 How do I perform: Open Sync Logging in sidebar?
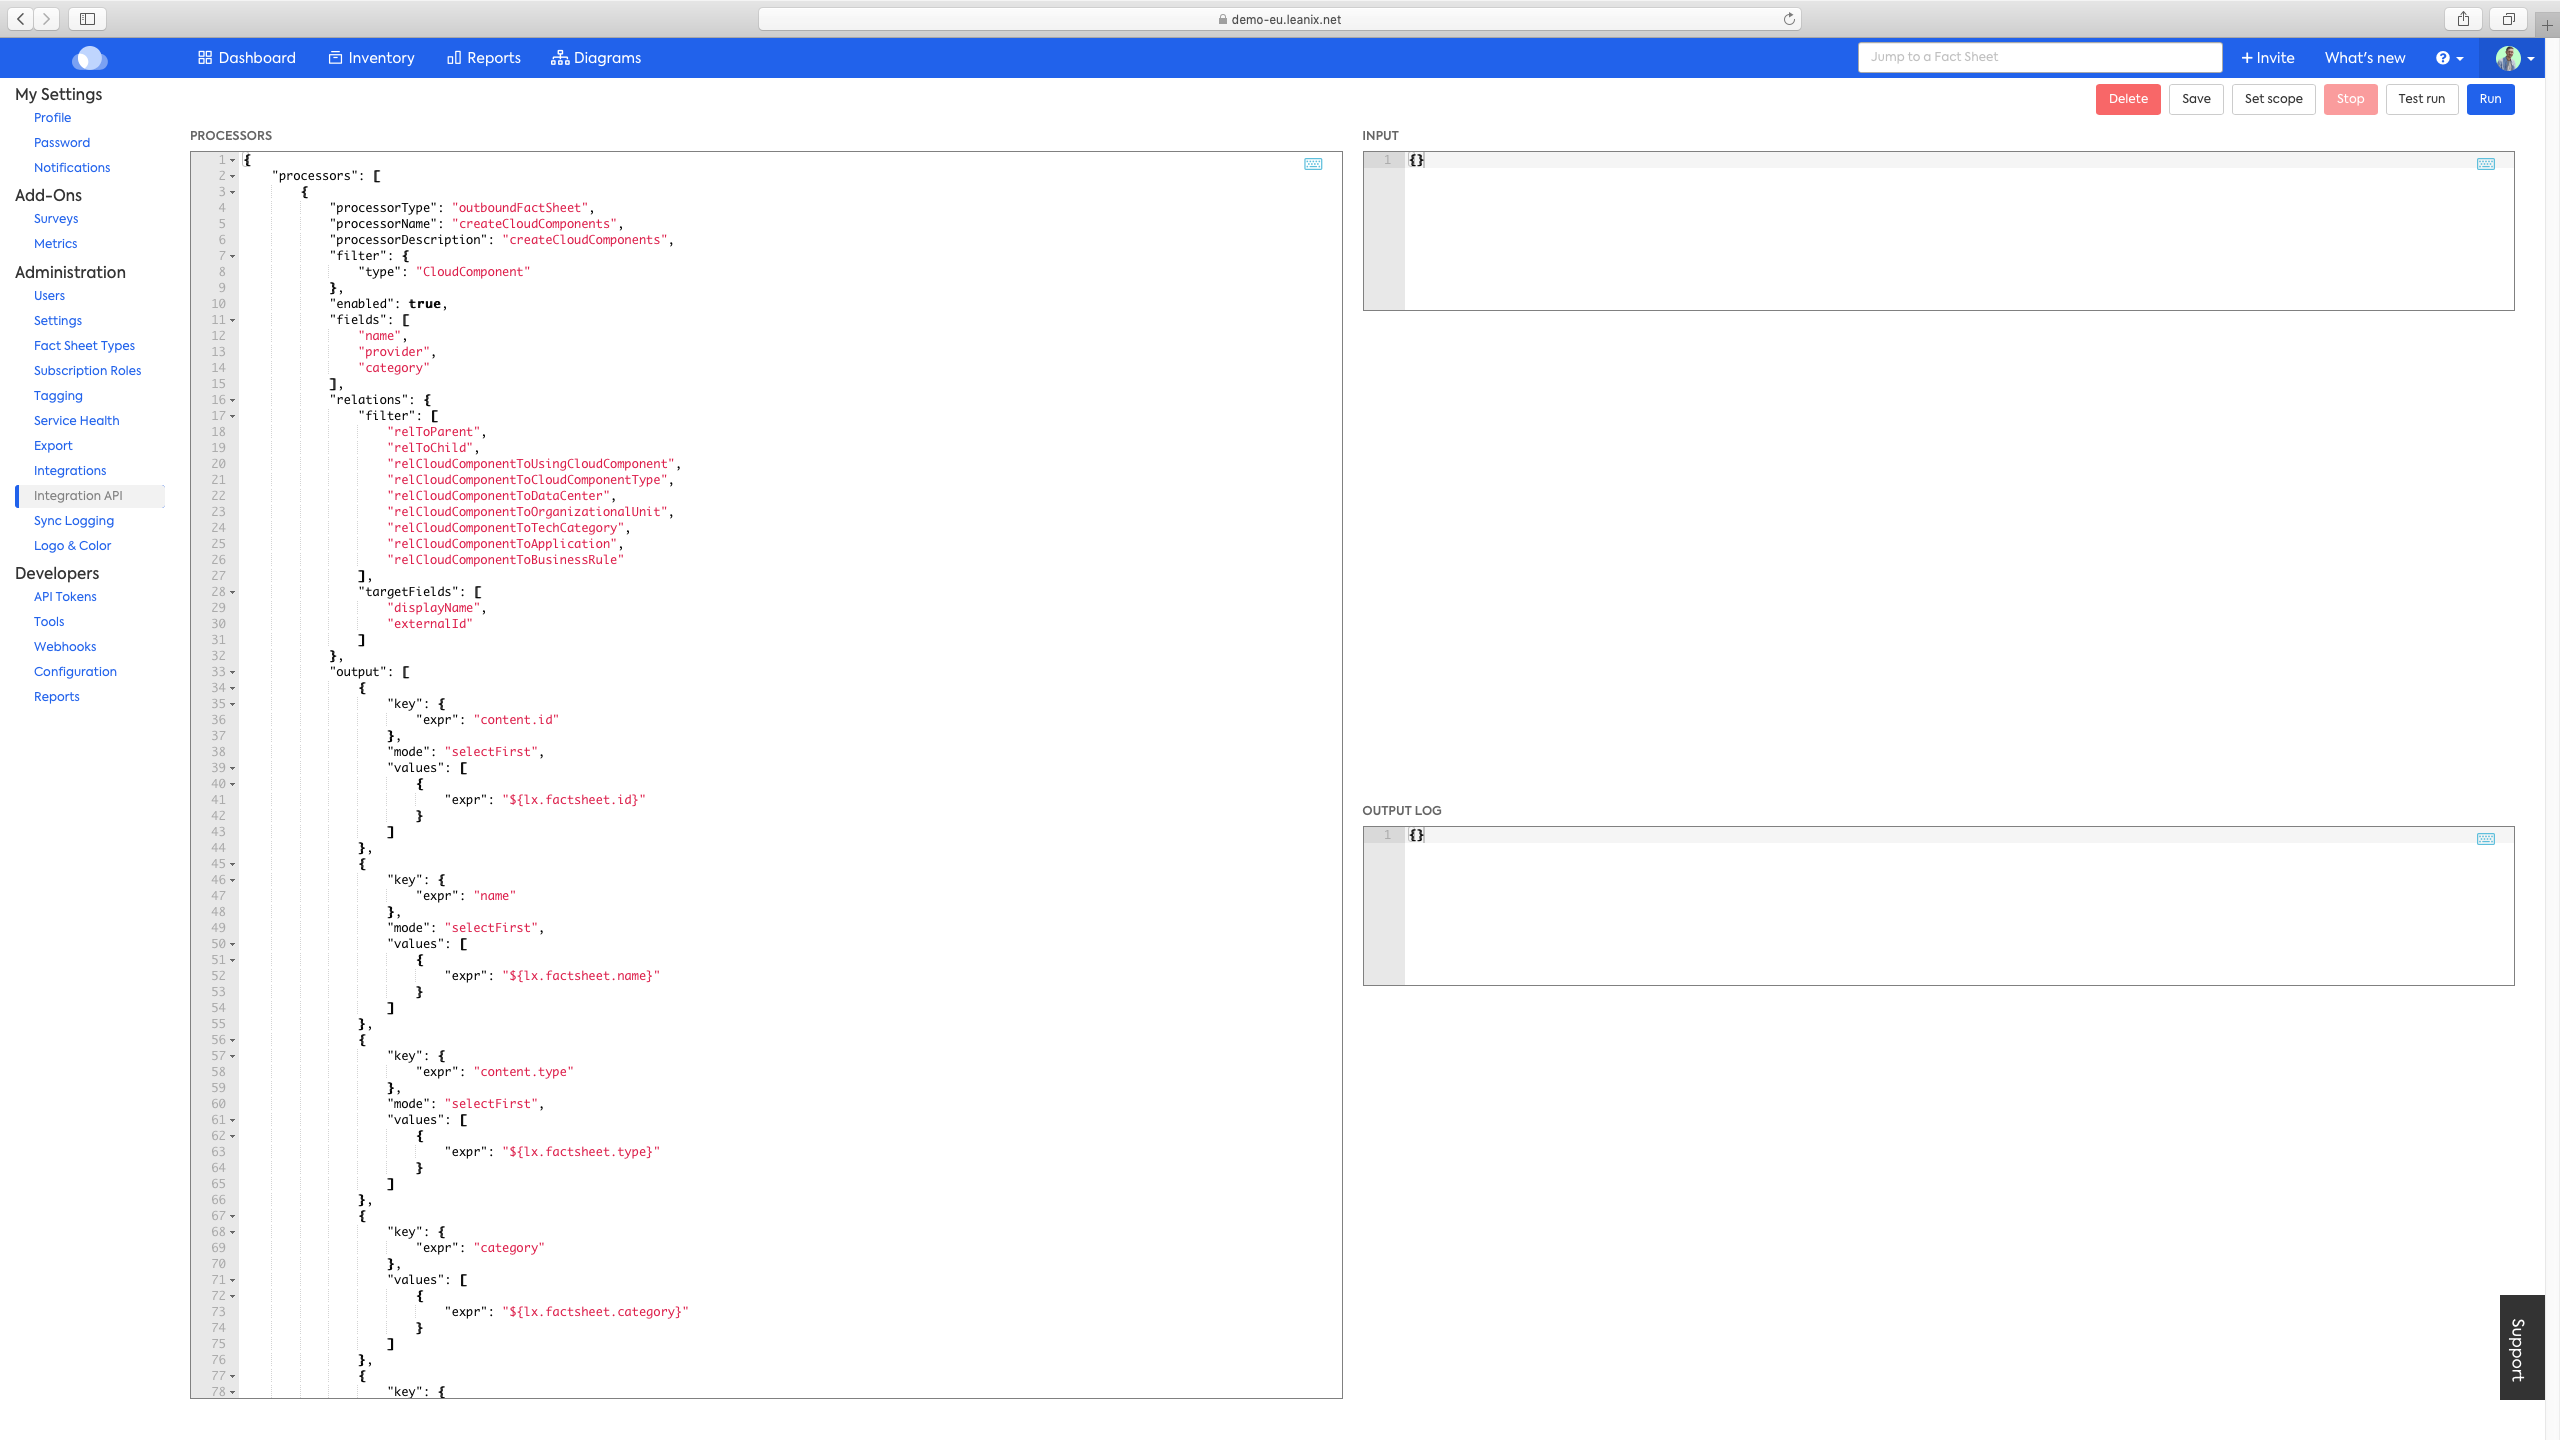point(74,521)
